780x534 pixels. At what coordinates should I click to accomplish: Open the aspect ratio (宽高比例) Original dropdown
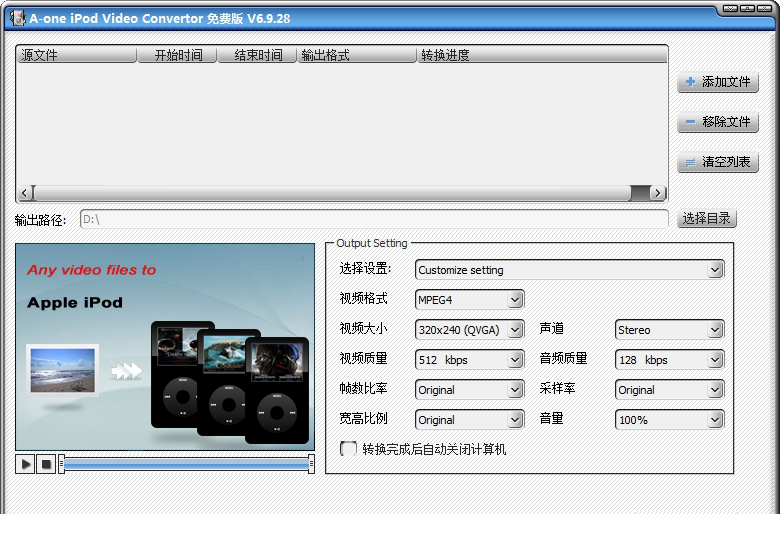click(469, 420)
